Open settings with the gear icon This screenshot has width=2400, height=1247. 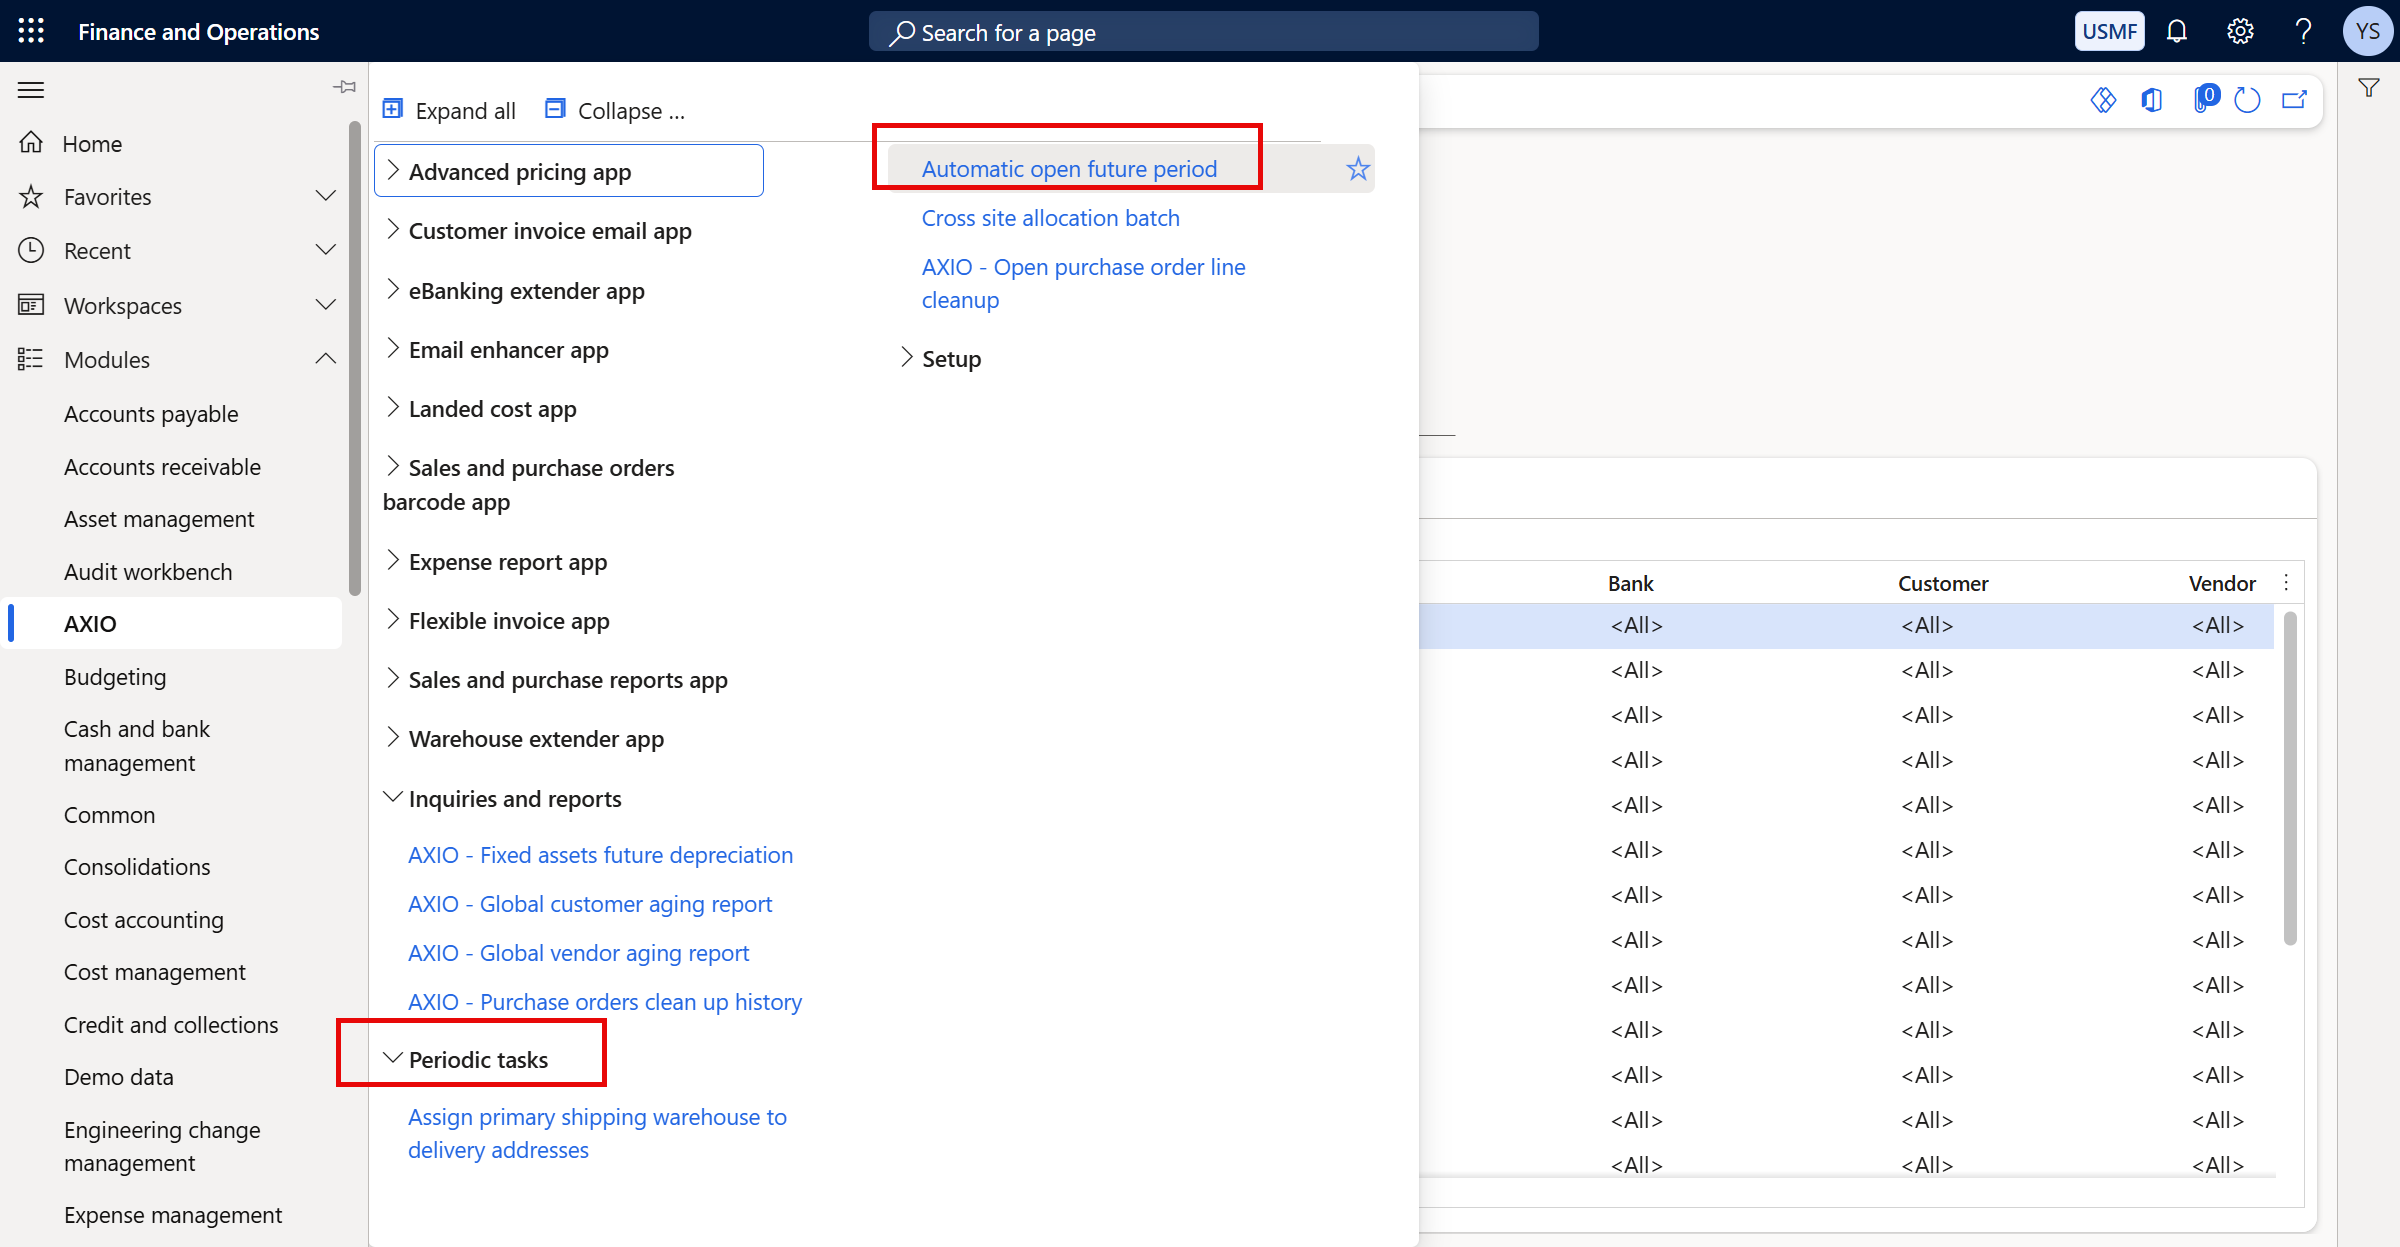point(2240,31)
